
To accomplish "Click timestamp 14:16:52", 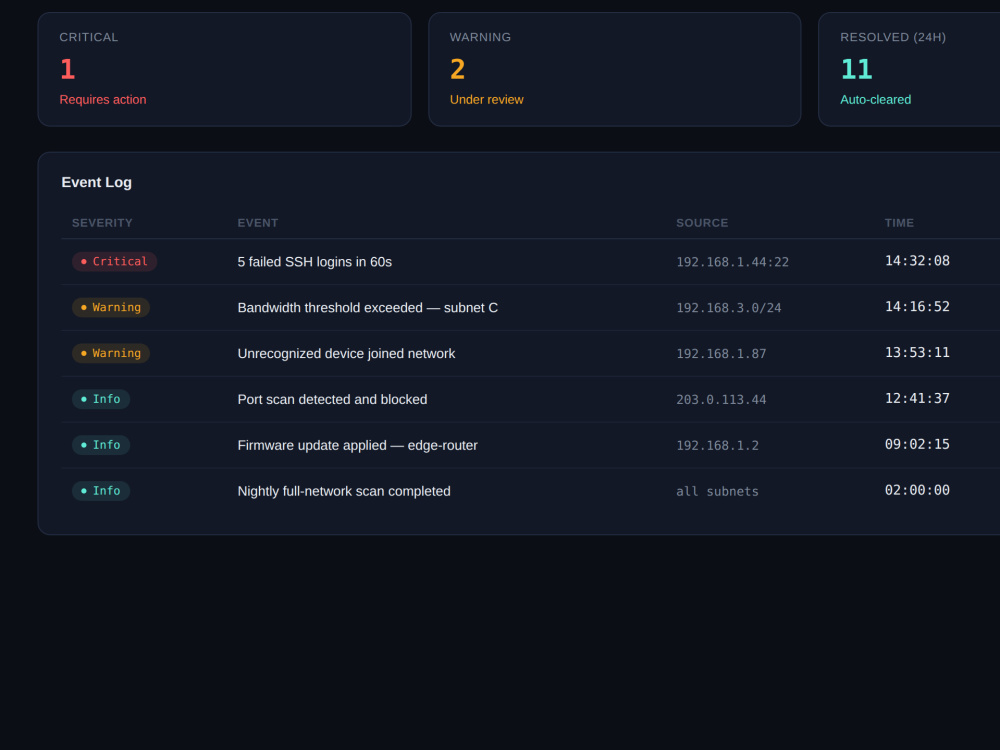I will pos(917,307).
